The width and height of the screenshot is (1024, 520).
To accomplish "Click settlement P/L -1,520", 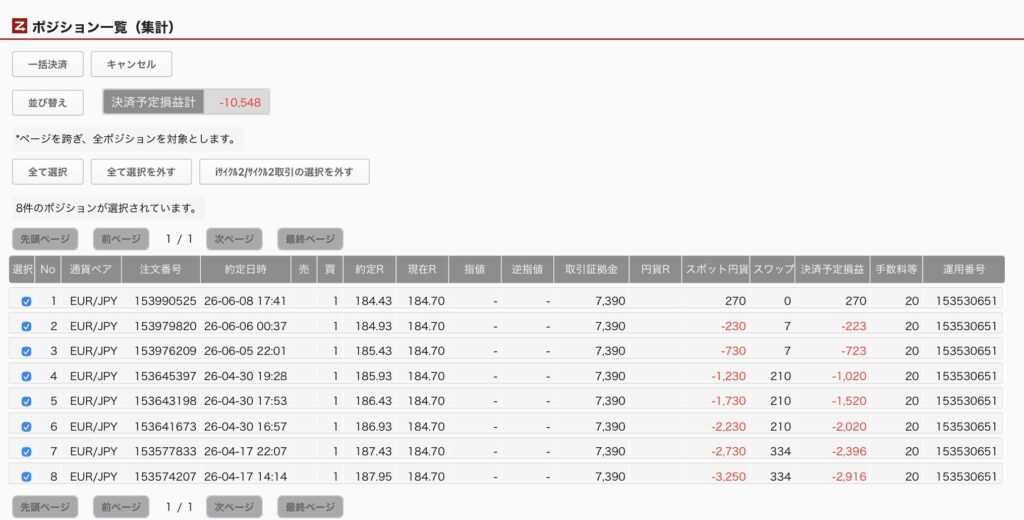I will [849, 401].
